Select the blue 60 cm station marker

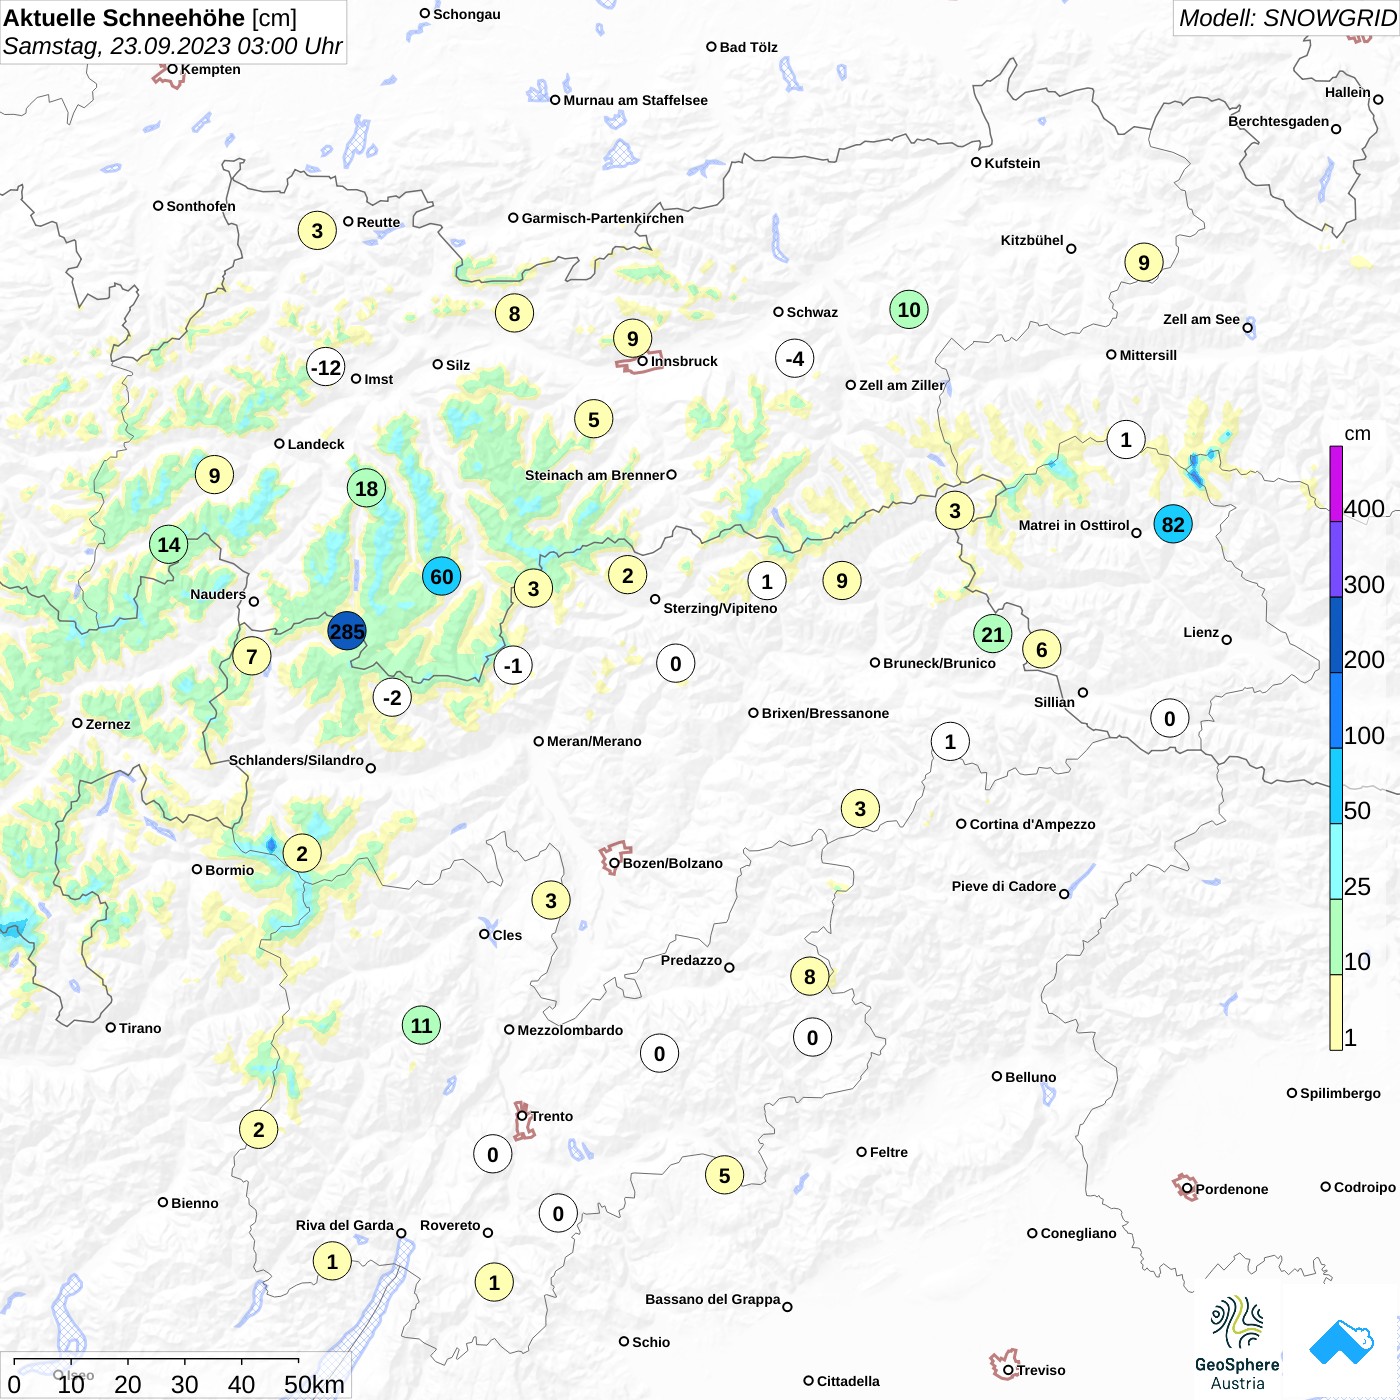(441, 576)
